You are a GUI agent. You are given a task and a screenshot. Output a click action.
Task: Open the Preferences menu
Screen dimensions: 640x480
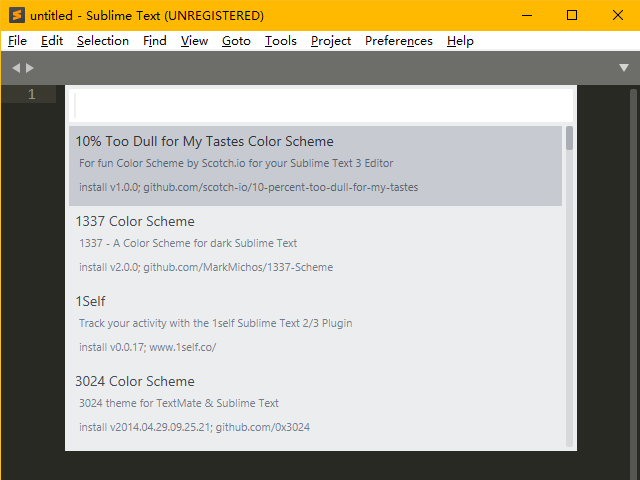pos(398,41)
